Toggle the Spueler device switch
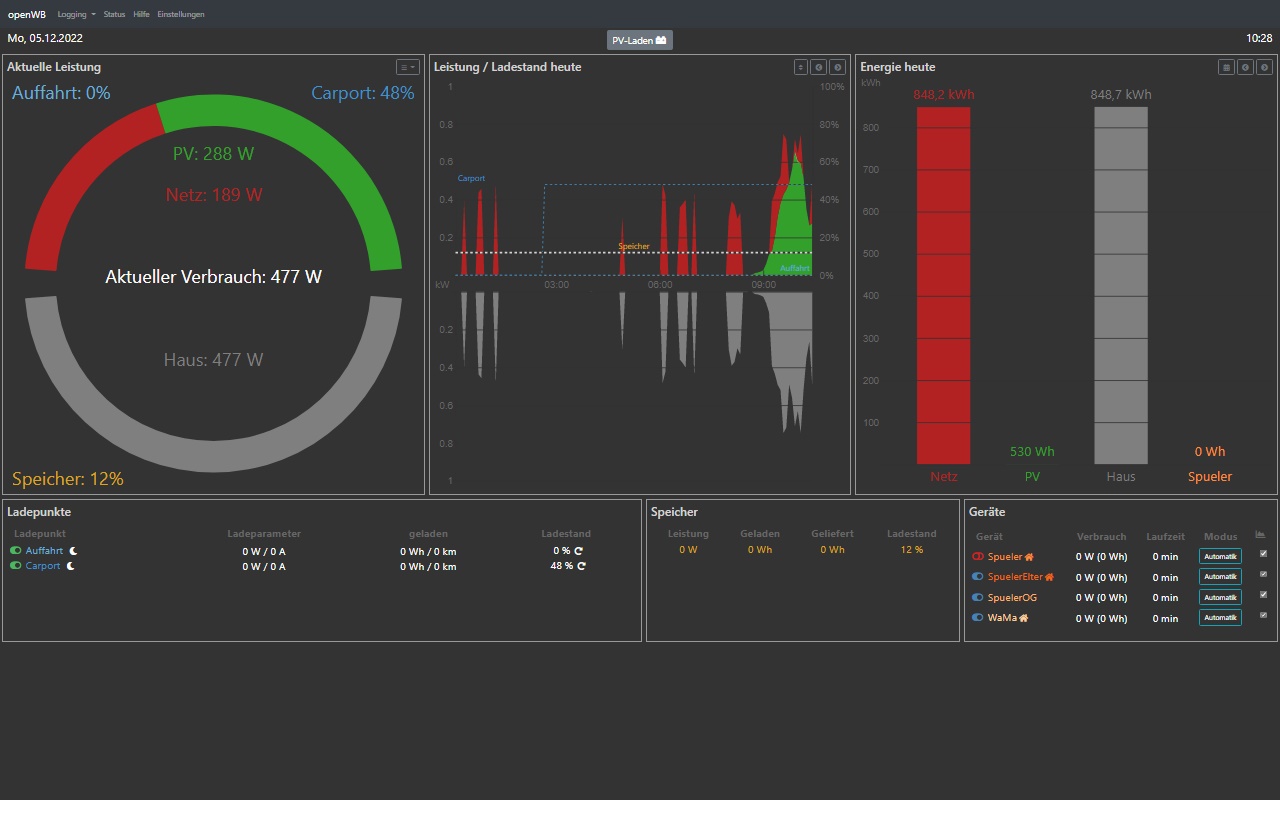 [x=978, y=557]
